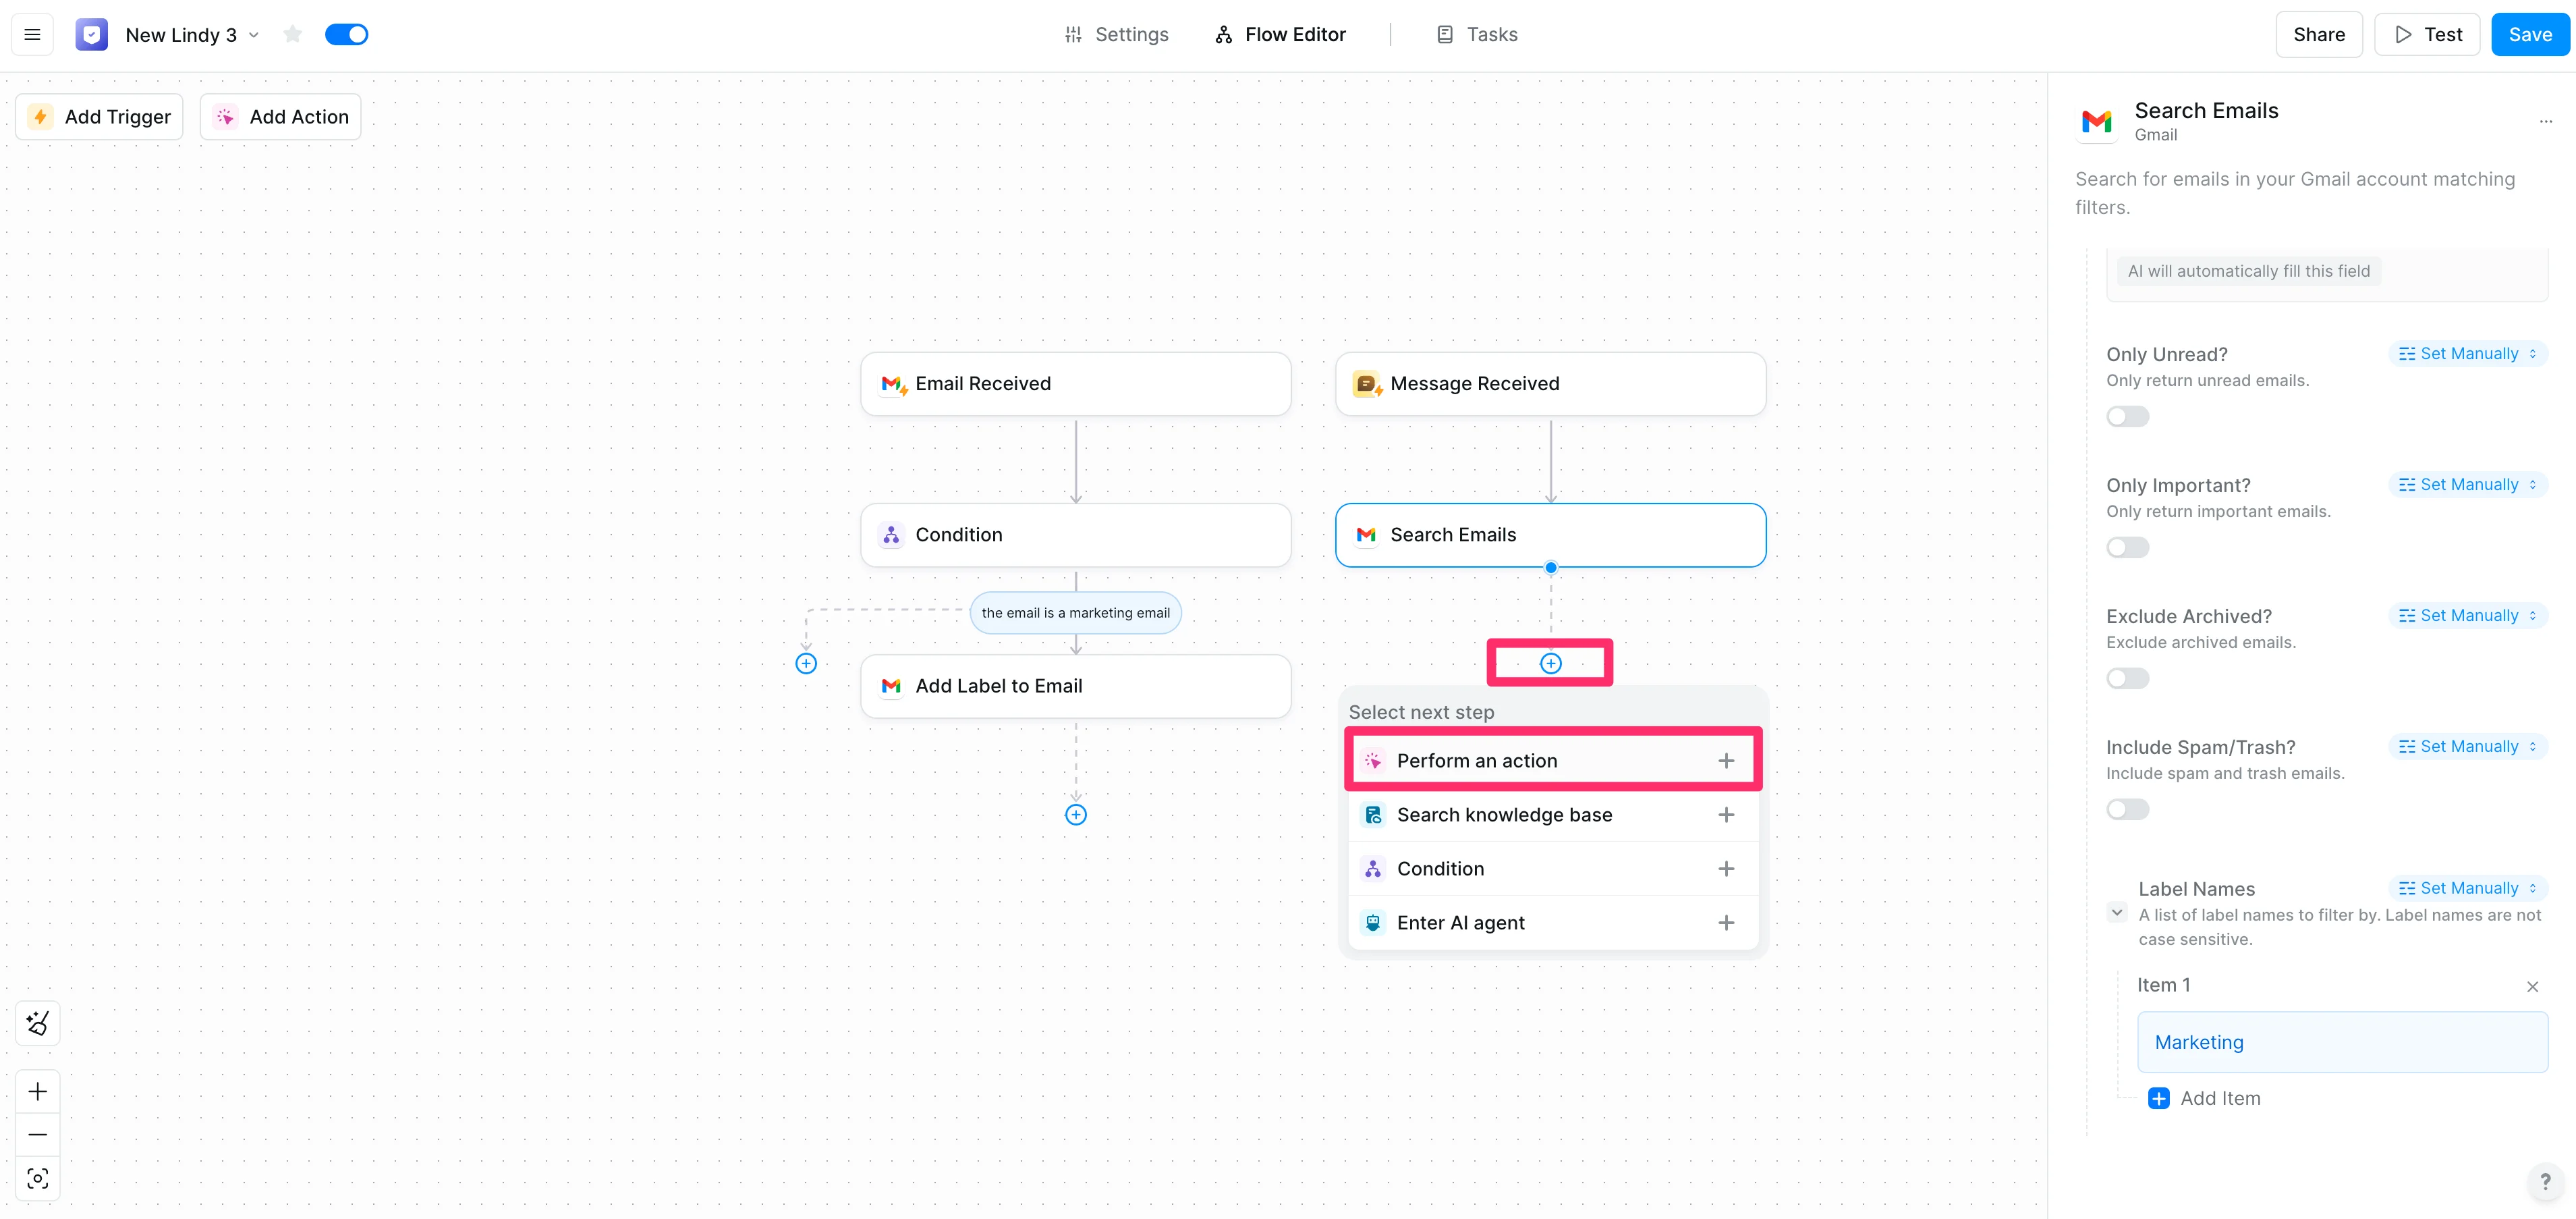The image size is (2576, 1219).
Task: Collapse the Label Names section chevron
Action: (x=2116, y=912)
